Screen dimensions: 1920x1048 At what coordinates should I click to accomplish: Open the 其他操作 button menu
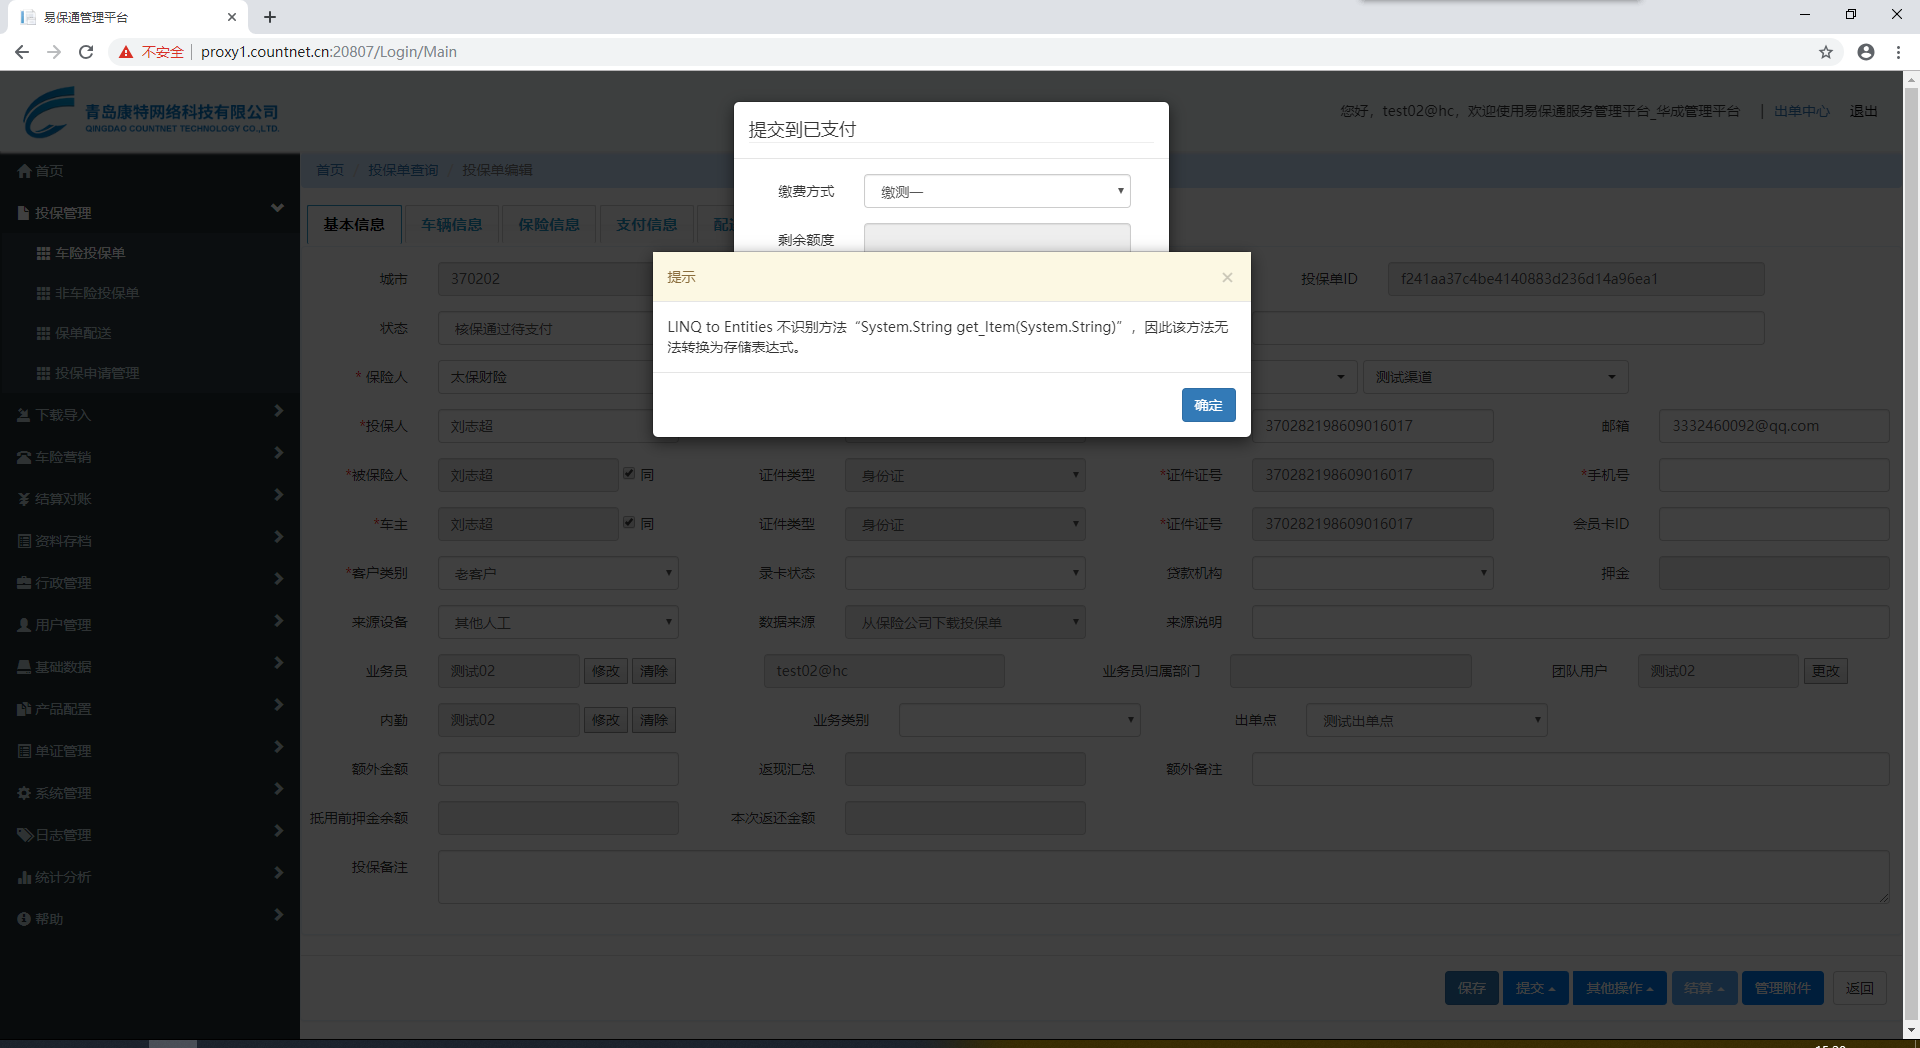pos(1619,988)
